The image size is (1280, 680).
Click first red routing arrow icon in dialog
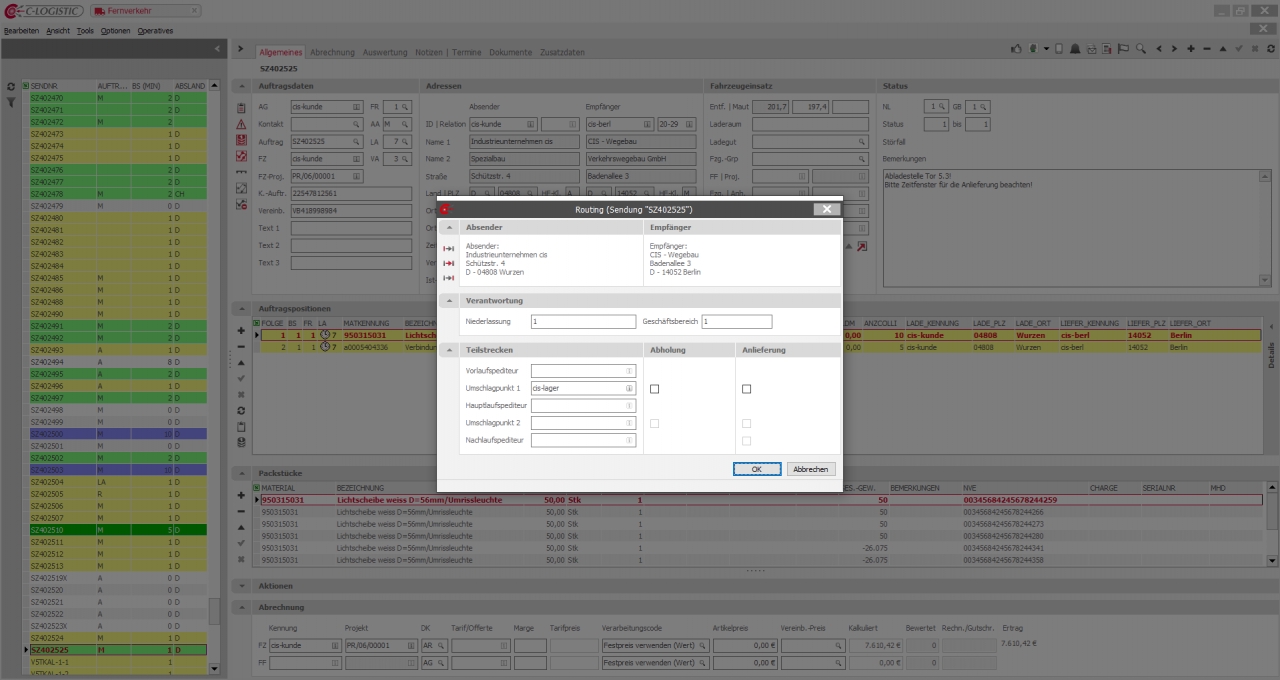tap(449, 248)
